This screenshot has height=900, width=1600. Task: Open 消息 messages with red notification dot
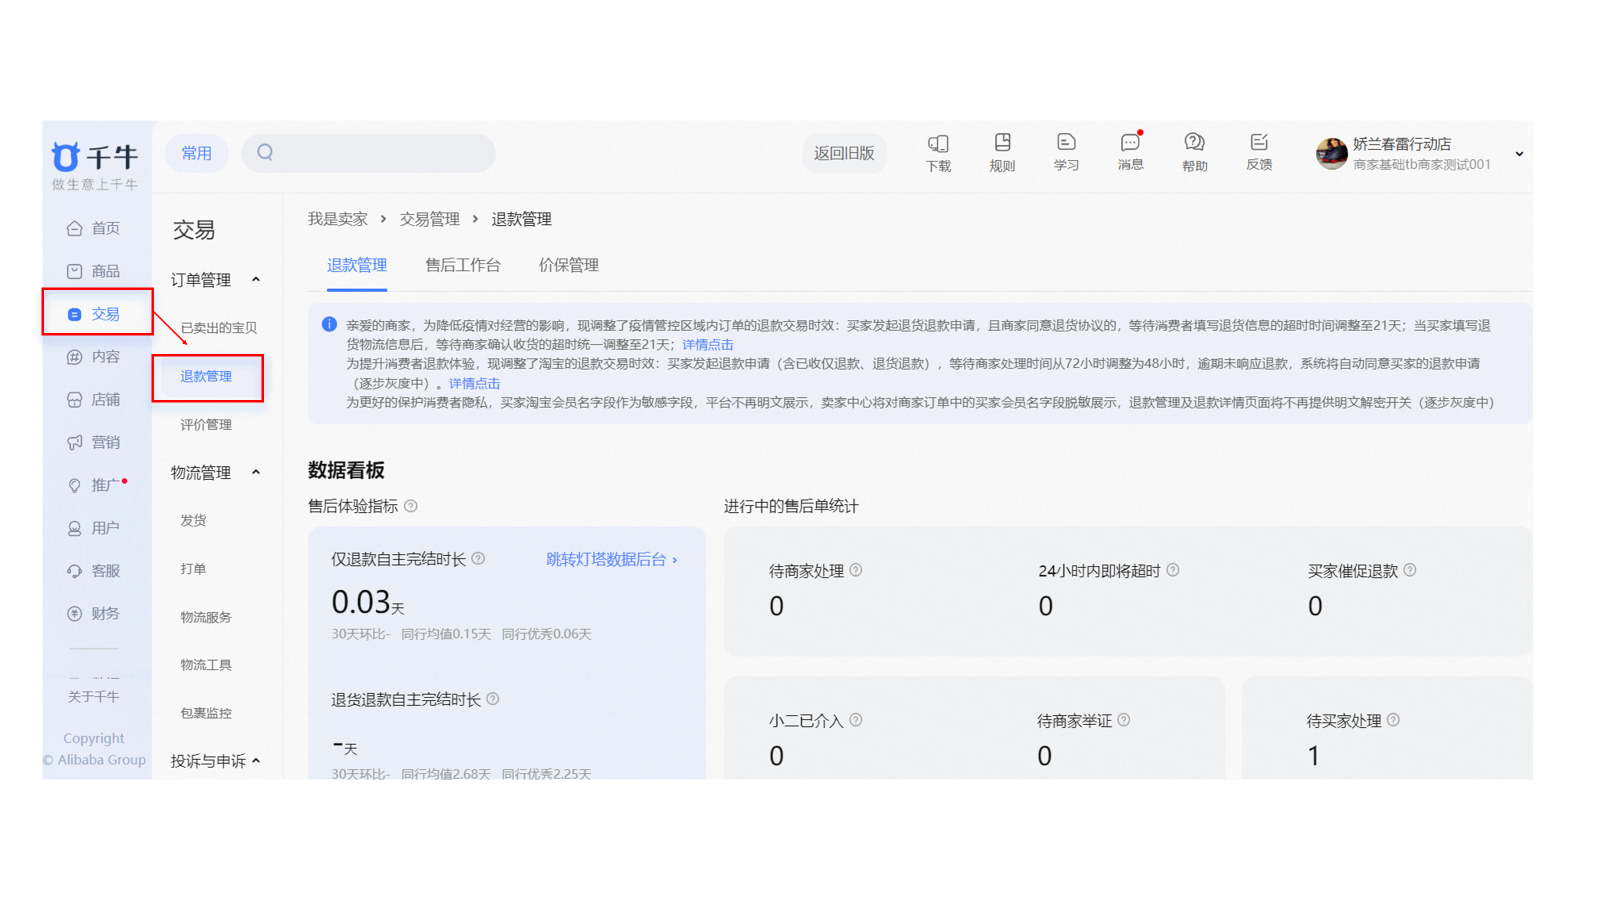tap(1130, 153)
